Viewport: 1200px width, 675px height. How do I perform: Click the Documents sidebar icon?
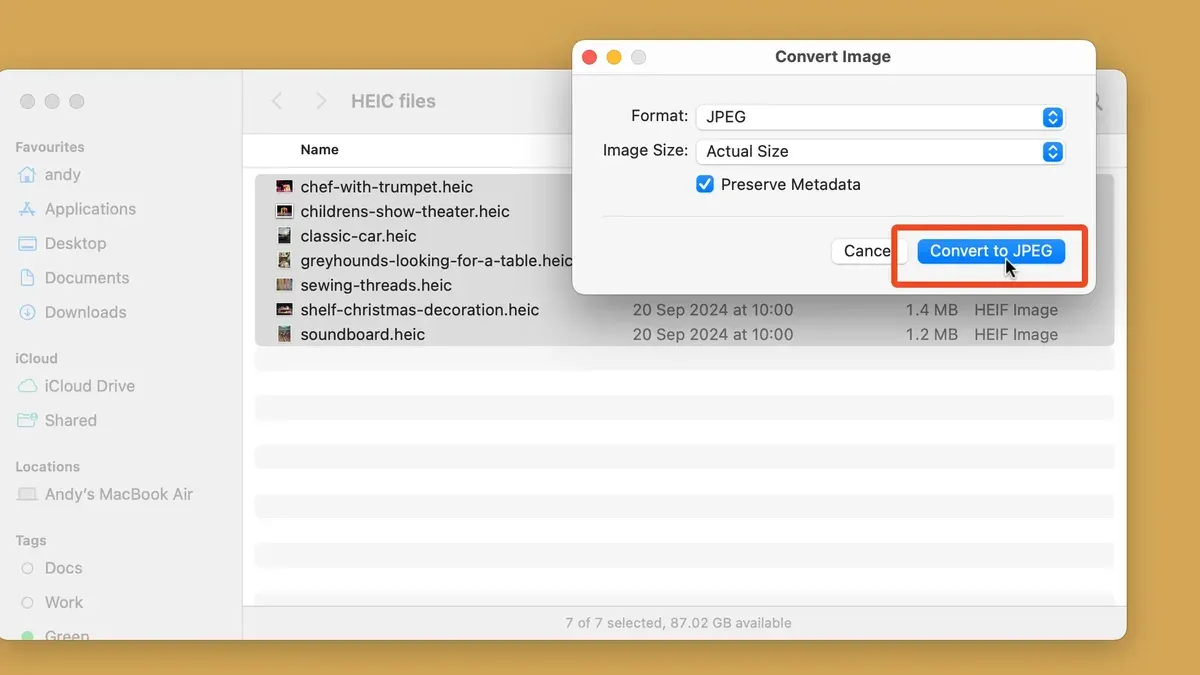click(x=27, y=278)
